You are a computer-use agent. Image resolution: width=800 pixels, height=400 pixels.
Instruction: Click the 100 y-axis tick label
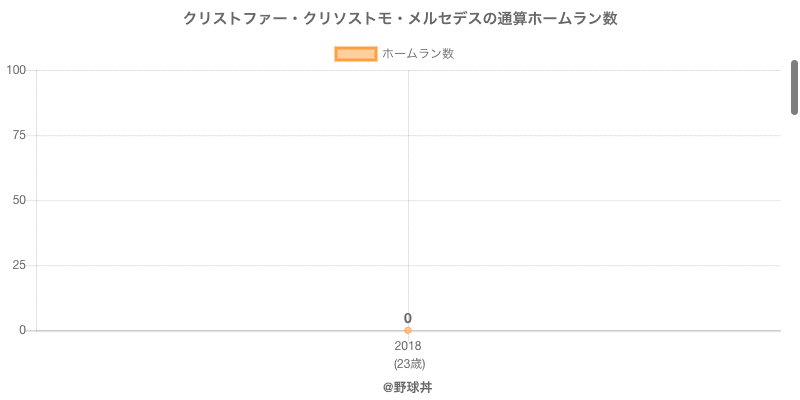[16, 70]
